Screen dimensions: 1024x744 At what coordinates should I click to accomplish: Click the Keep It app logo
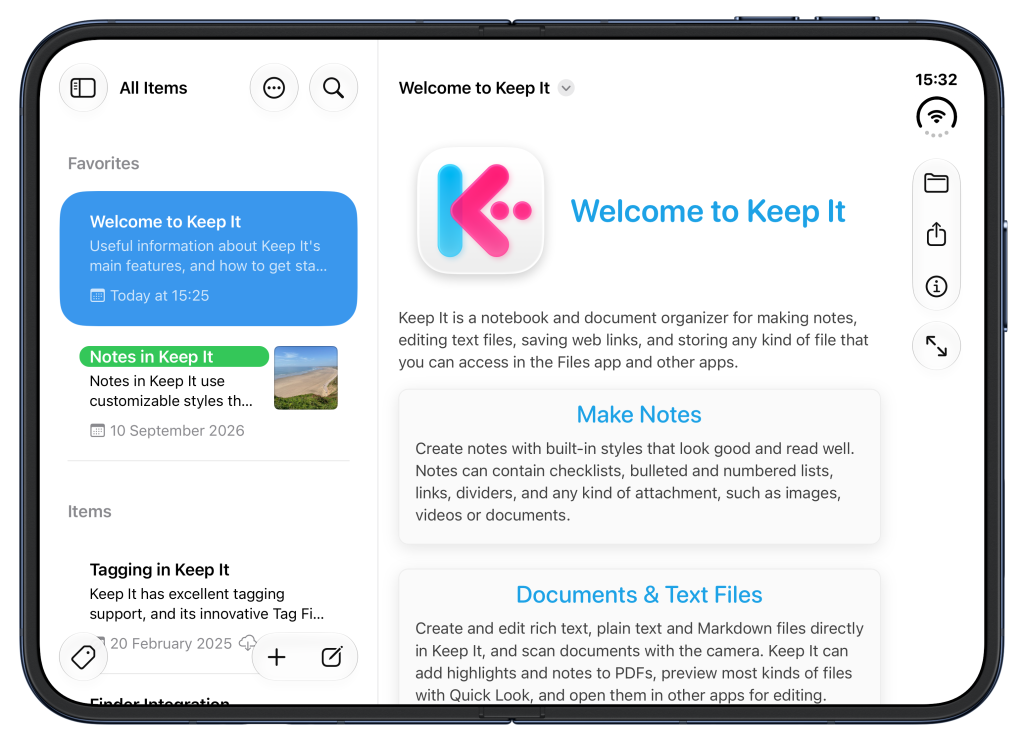pyautogui.click(x=481, y=210)
